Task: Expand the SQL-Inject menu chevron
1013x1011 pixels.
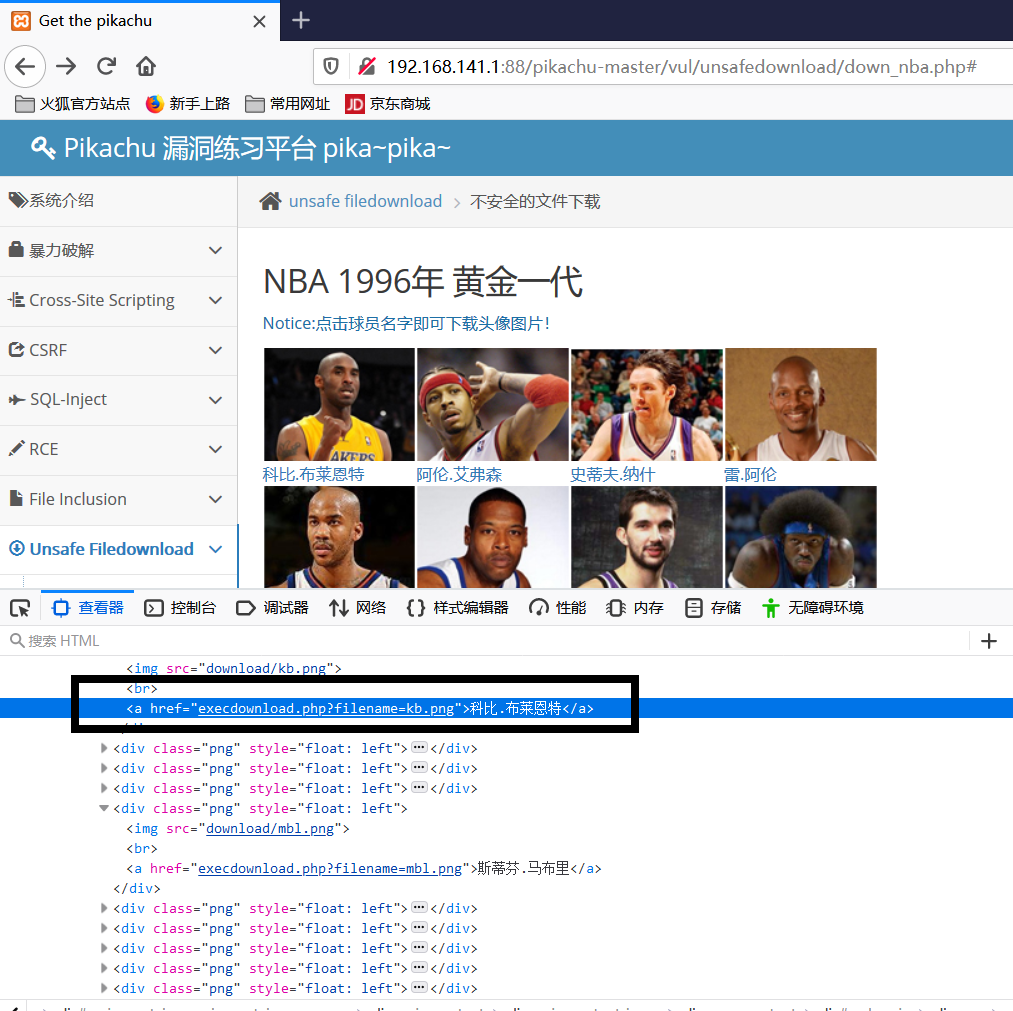Action: click(x=216, y=400)
